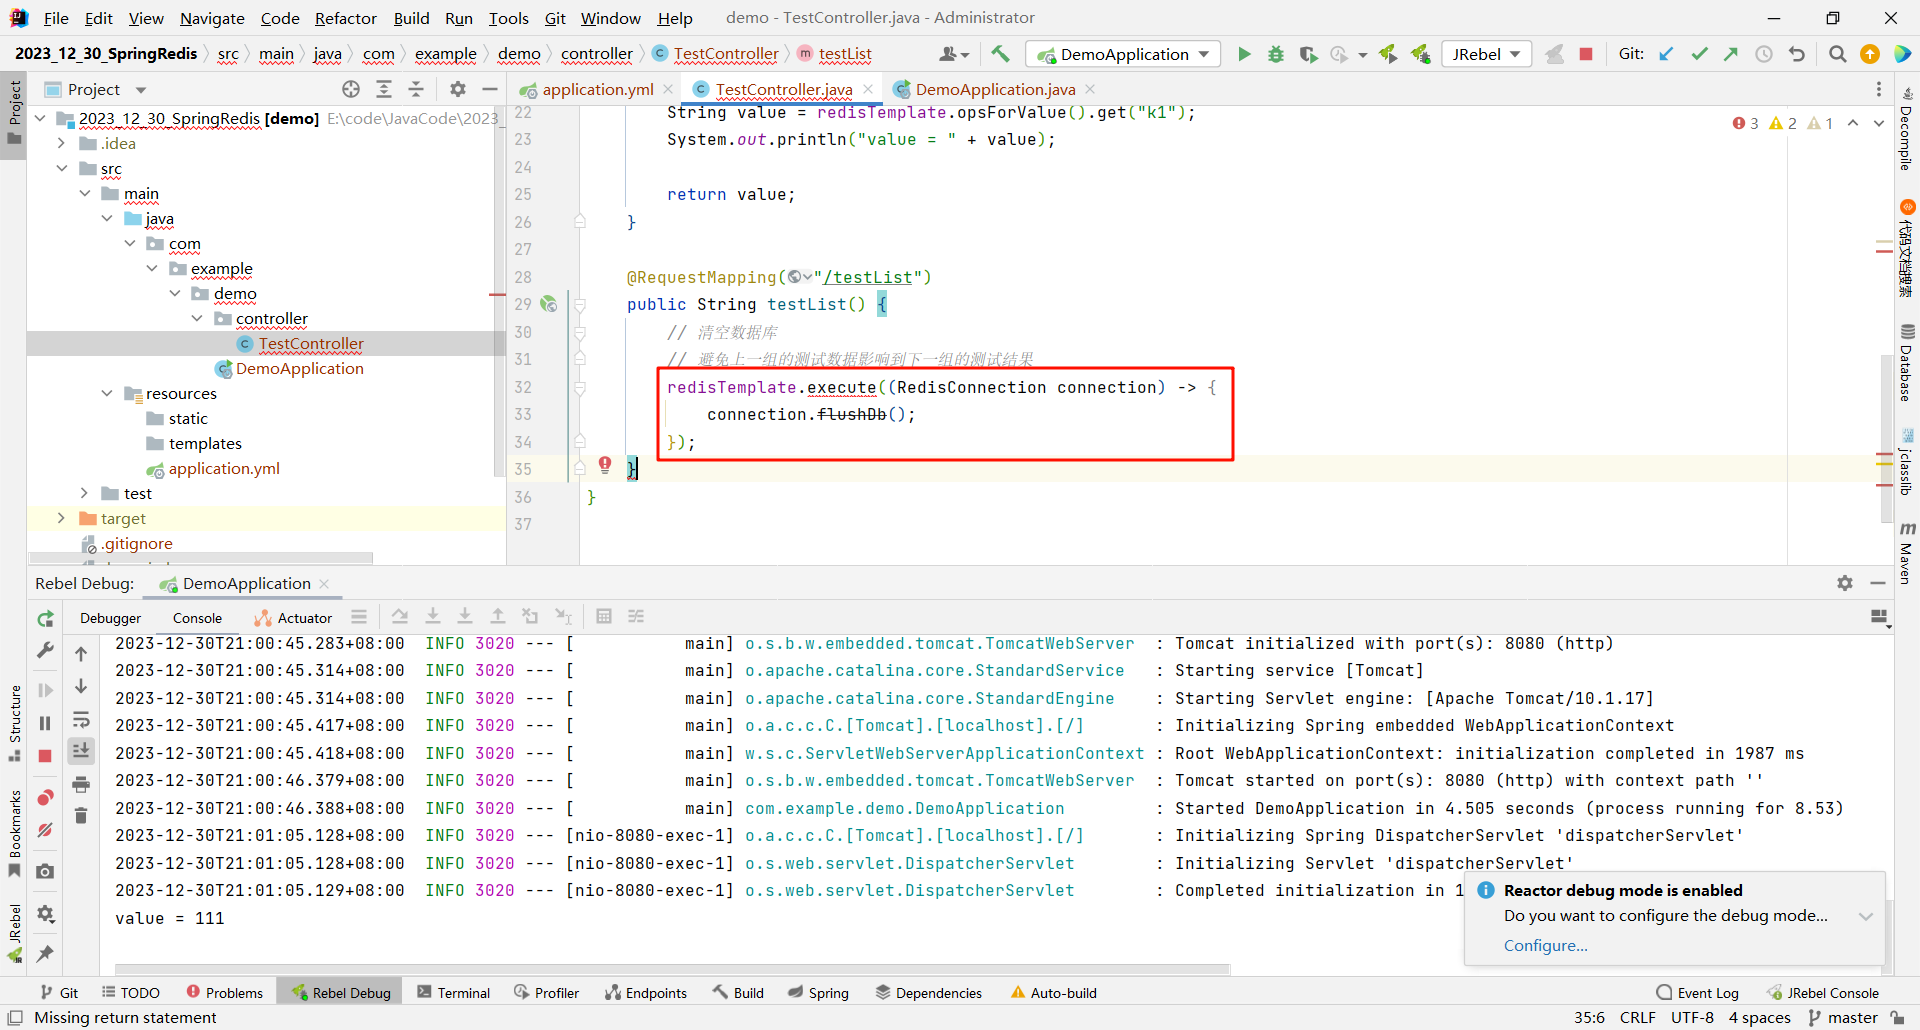Image resolution: width=1920 pixels, height=1030 pixels.
Task: Open the Terminal tool window
Action: point(454,992)
